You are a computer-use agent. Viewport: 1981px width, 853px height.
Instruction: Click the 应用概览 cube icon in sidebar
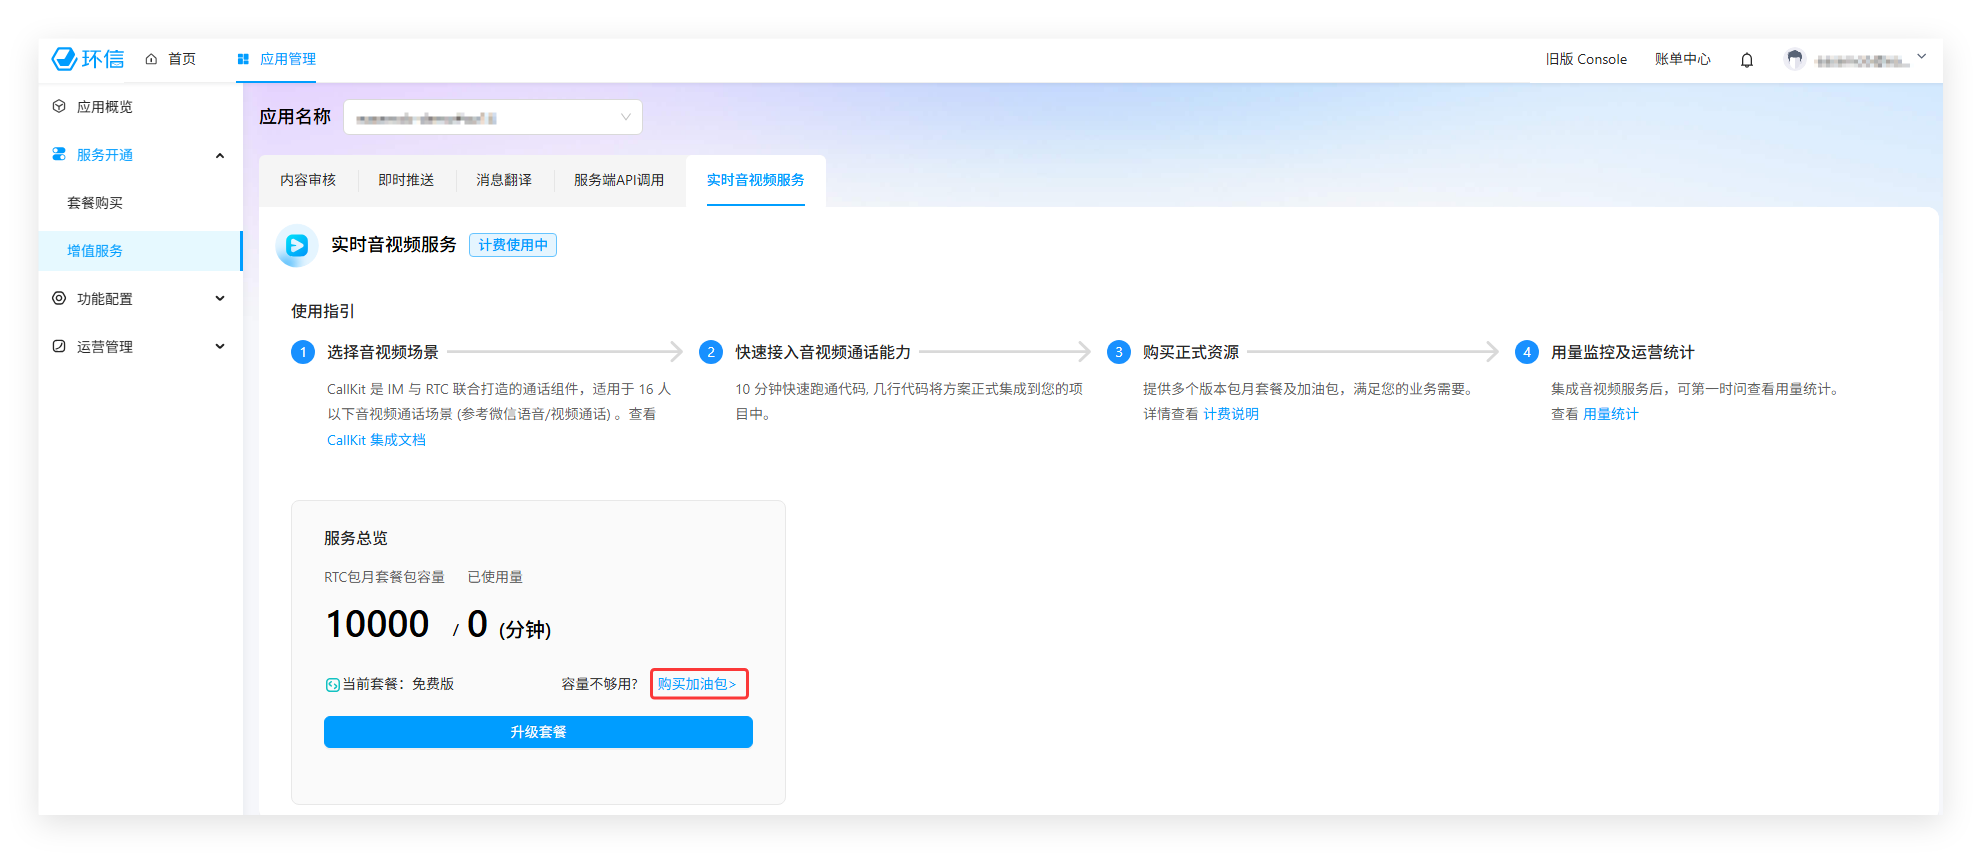59,107
